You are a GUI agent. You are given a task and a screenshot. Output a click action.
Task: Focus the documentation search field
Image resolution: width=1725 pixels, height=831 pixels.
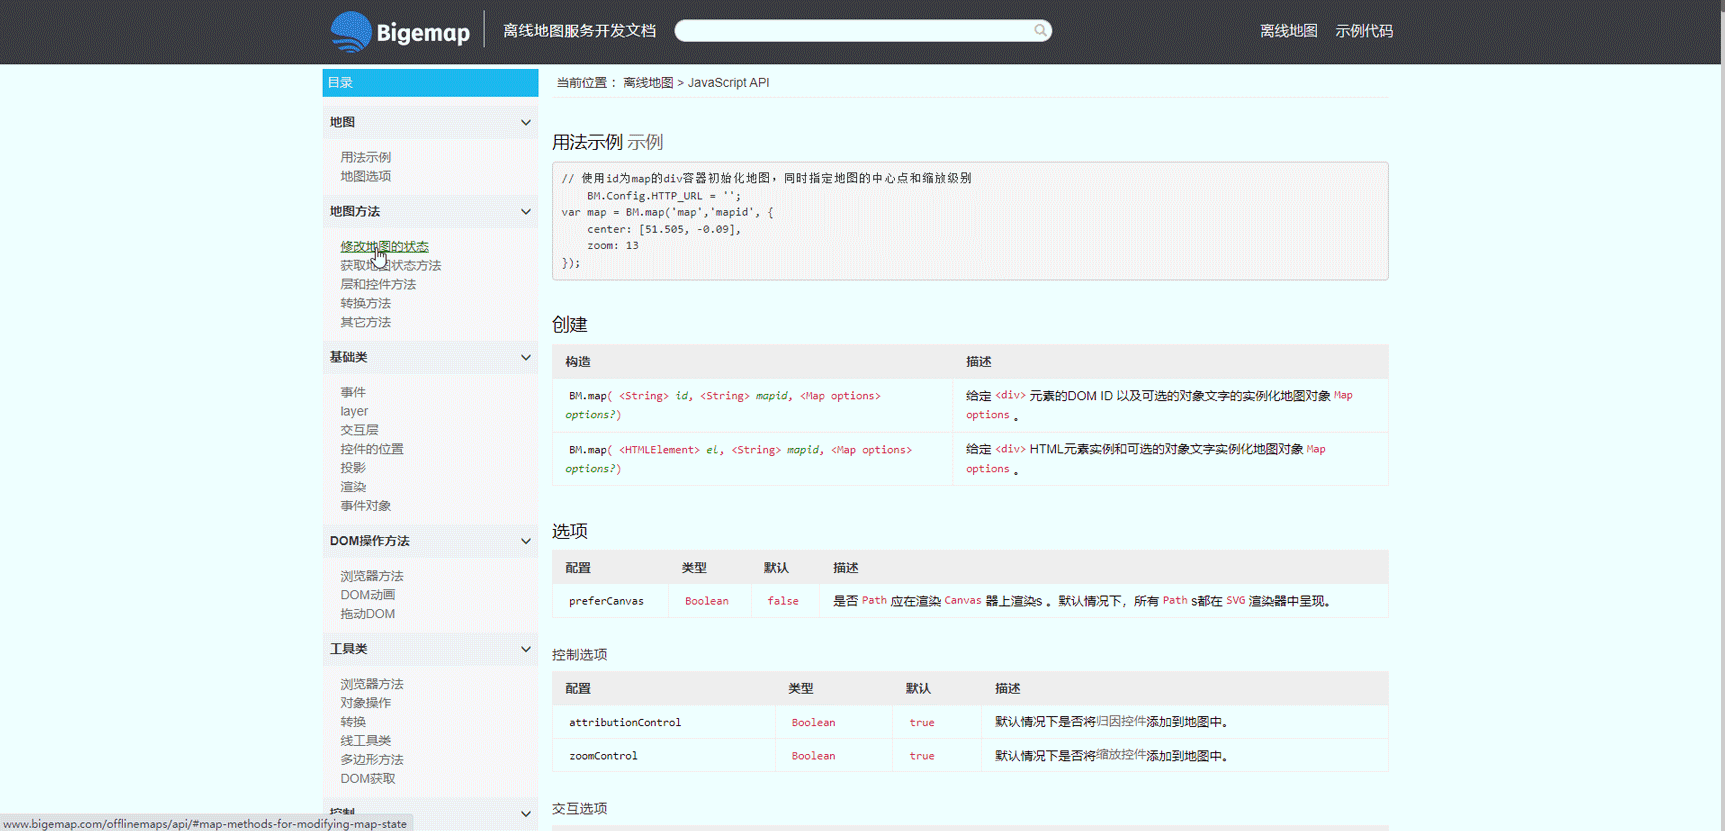[x=862, y=31]
